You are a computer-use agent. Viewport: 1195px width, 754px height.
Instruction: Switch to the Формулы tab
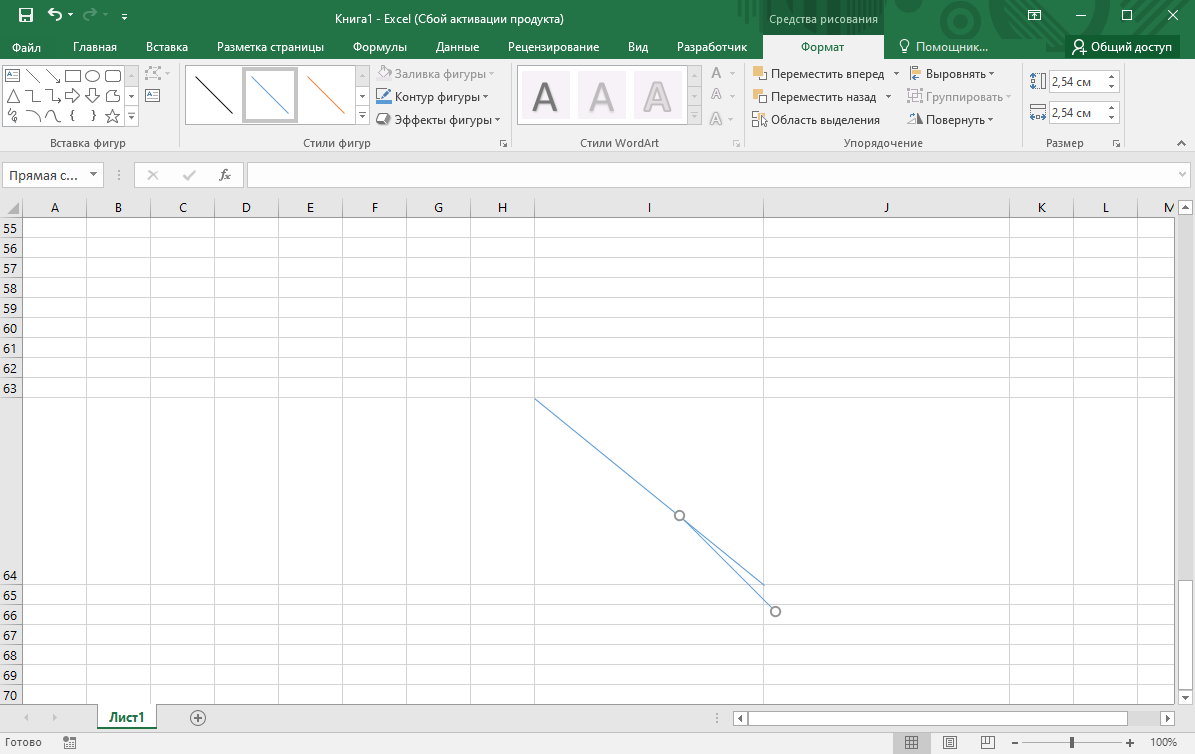click(379, 47)
